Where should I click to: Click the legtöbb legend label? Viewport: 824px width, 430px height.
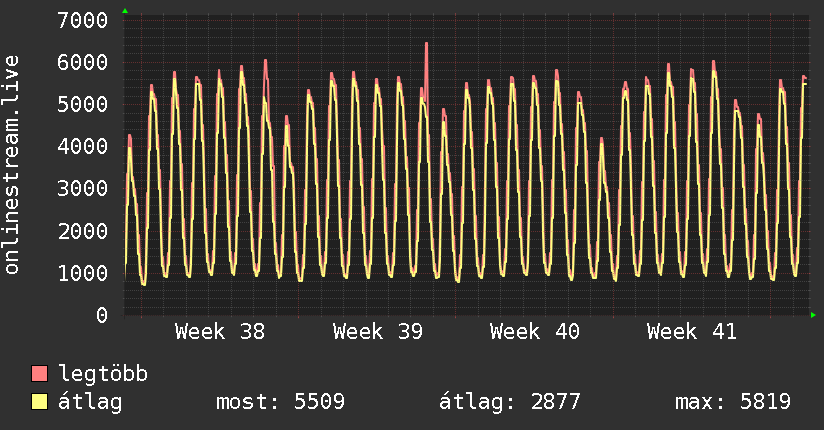click(x=103, y=374)
